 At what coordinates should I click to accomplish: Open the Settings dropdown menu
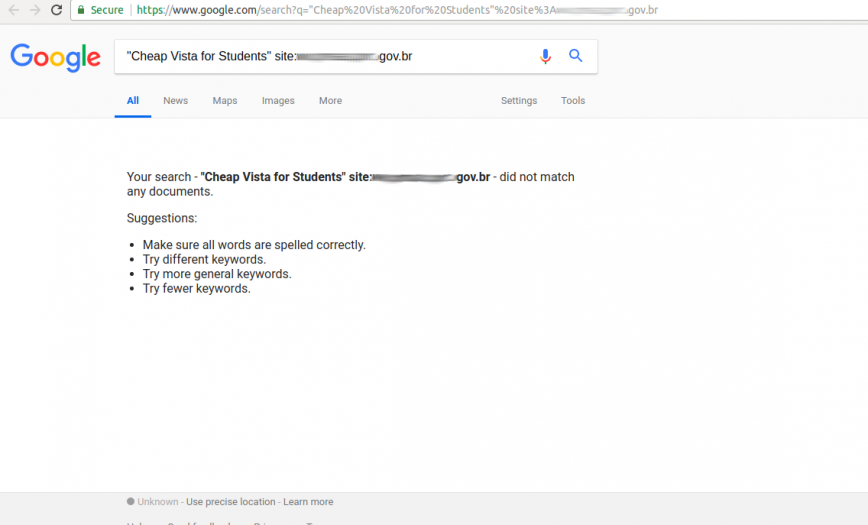click(519, 101)
